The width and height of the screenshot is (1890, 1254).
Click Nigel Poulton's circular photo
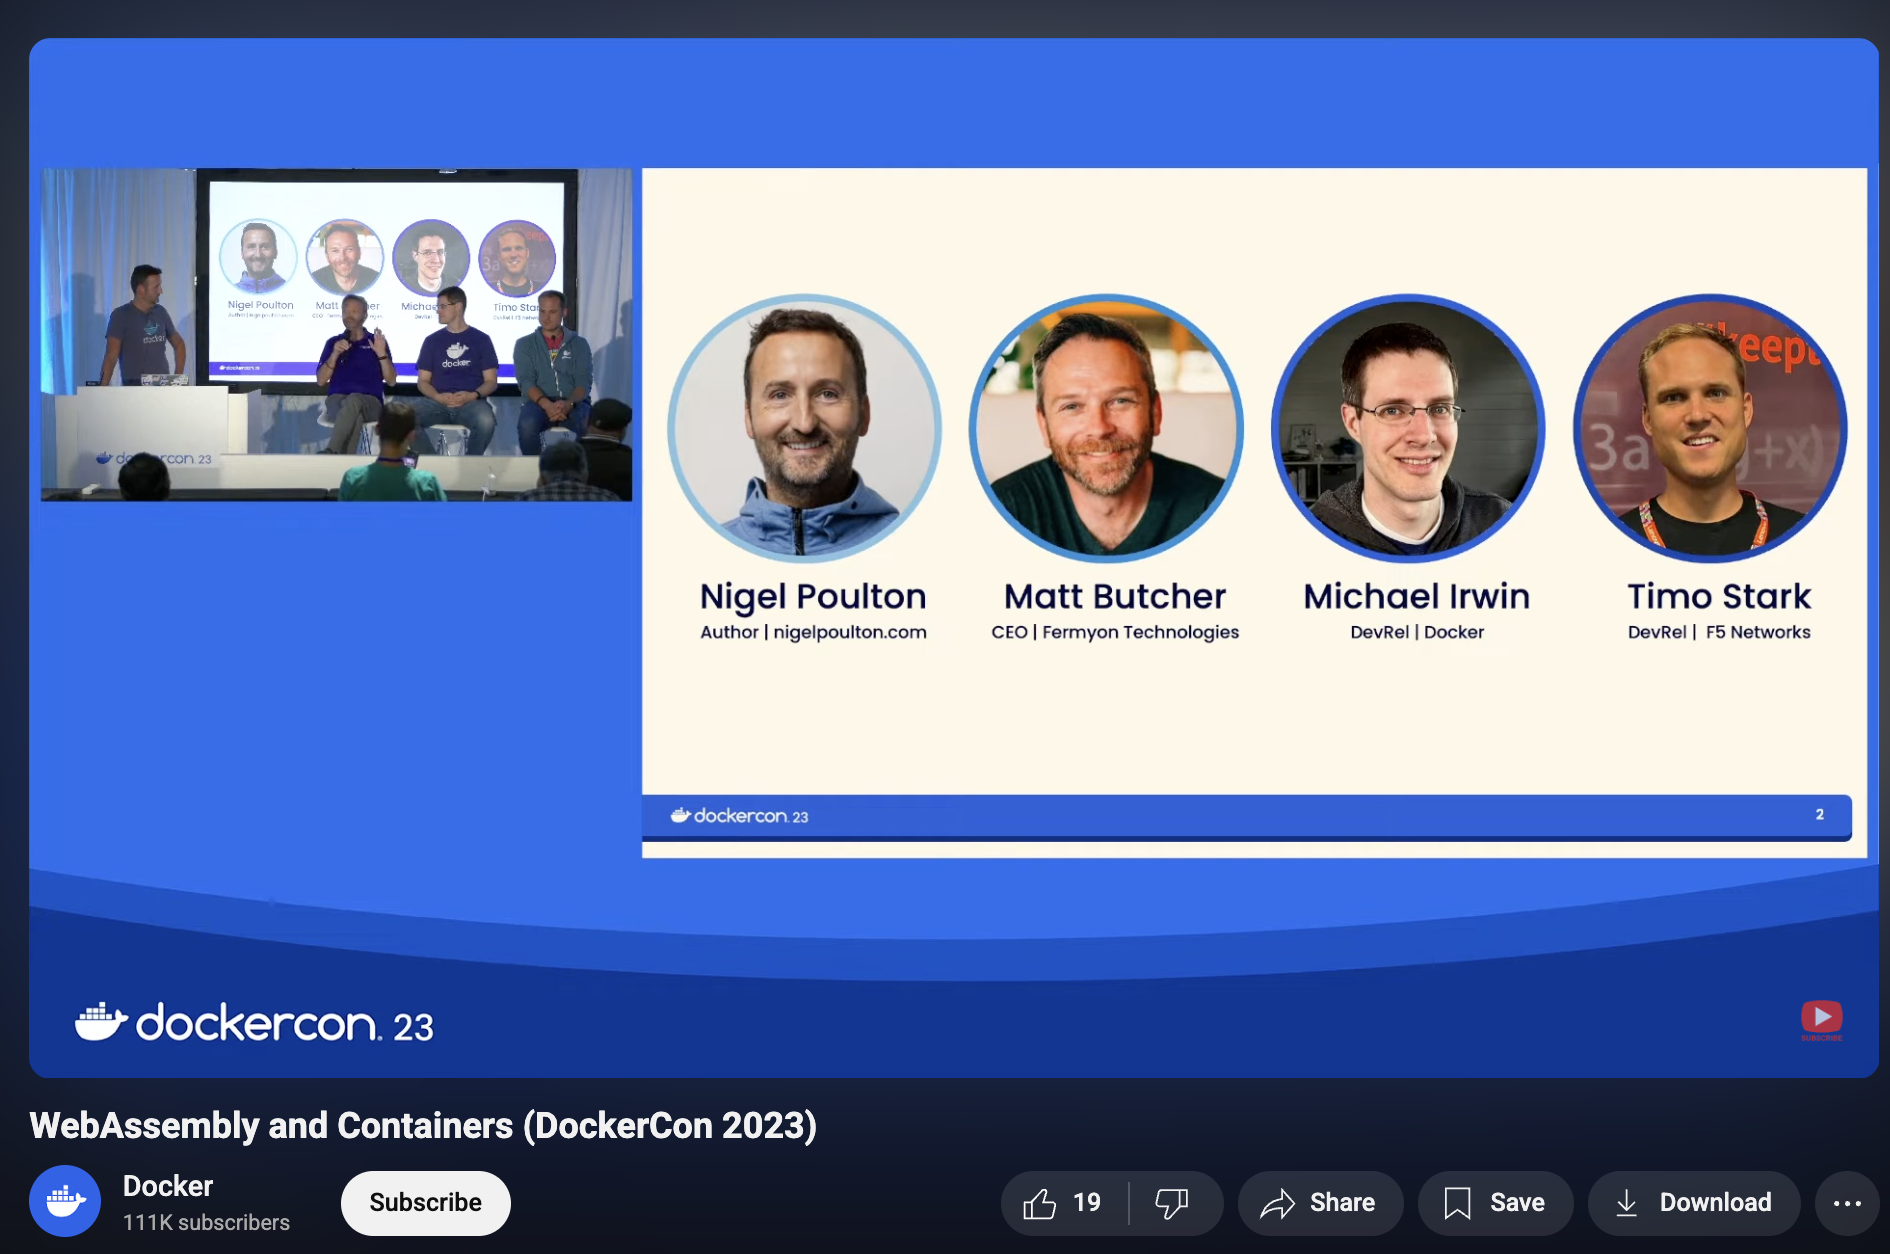[804, 429]
